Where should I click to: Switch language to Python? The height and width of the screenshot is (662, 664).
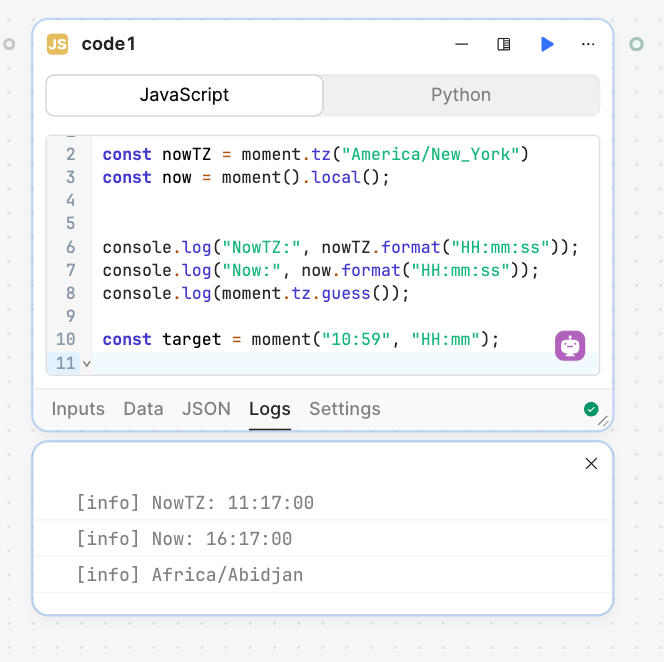(461, 95)
